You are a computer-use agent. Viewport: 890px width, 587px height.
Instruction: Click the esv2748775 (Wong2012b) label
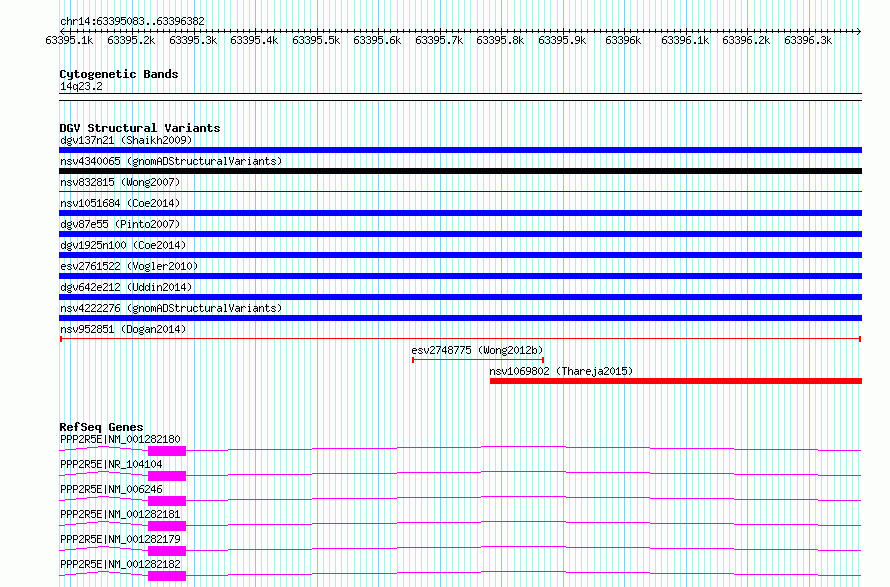(477, 350)
